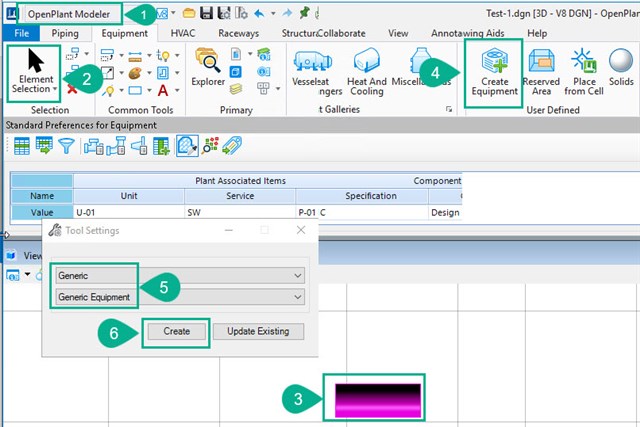
Task: Switch to the Help tab
Action: (x=537, y=33)
